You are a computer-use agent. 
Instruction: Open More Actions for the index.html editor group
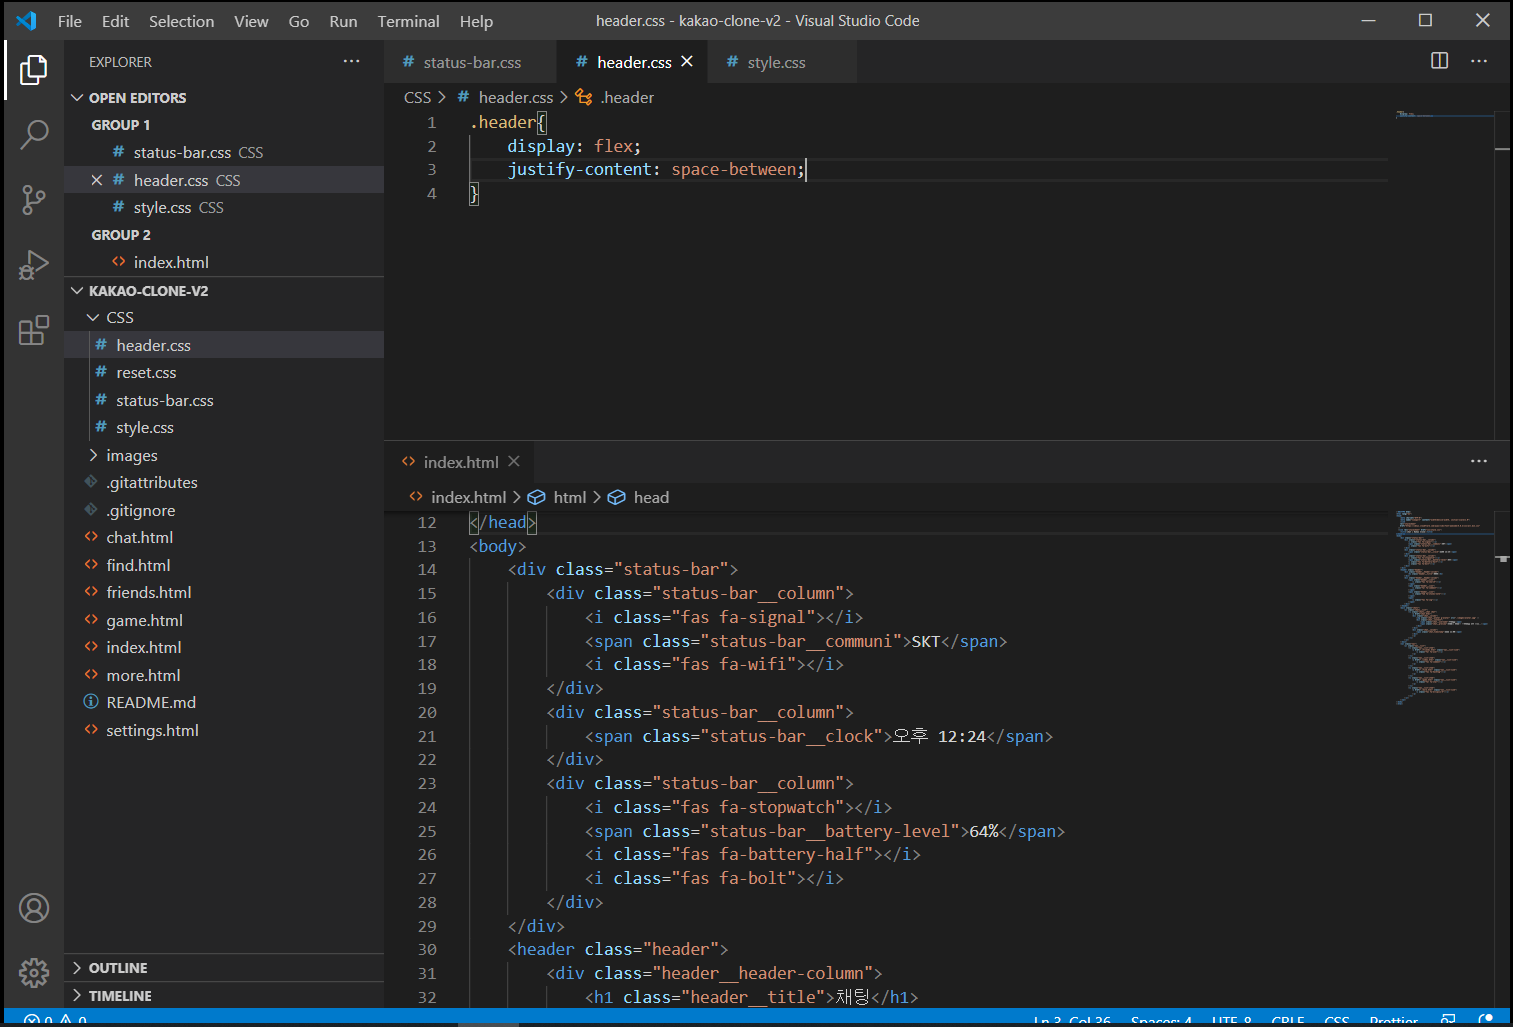tap(1479, 461)
